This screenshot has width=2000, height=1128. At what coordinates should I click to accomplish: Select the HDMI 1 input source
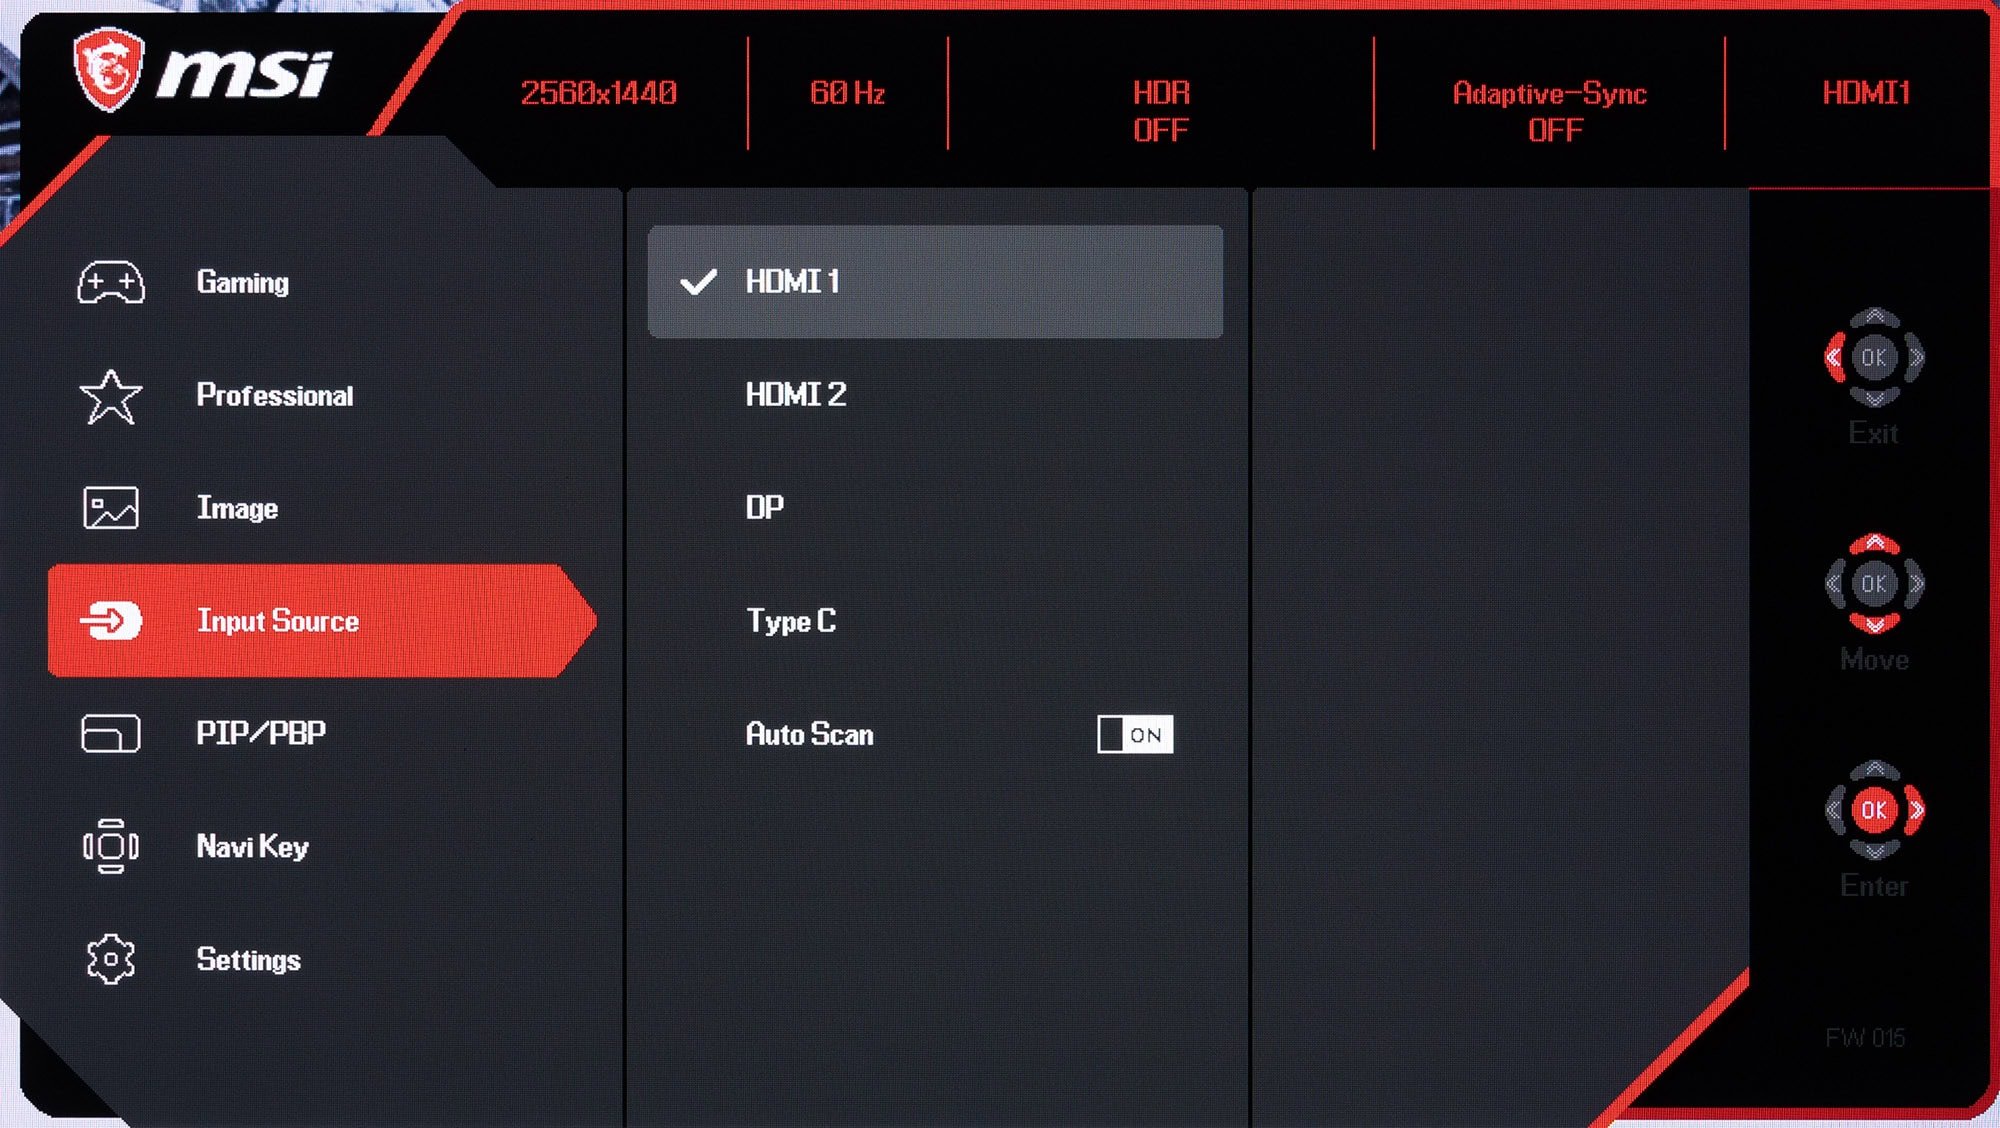[x=941, y=282]
